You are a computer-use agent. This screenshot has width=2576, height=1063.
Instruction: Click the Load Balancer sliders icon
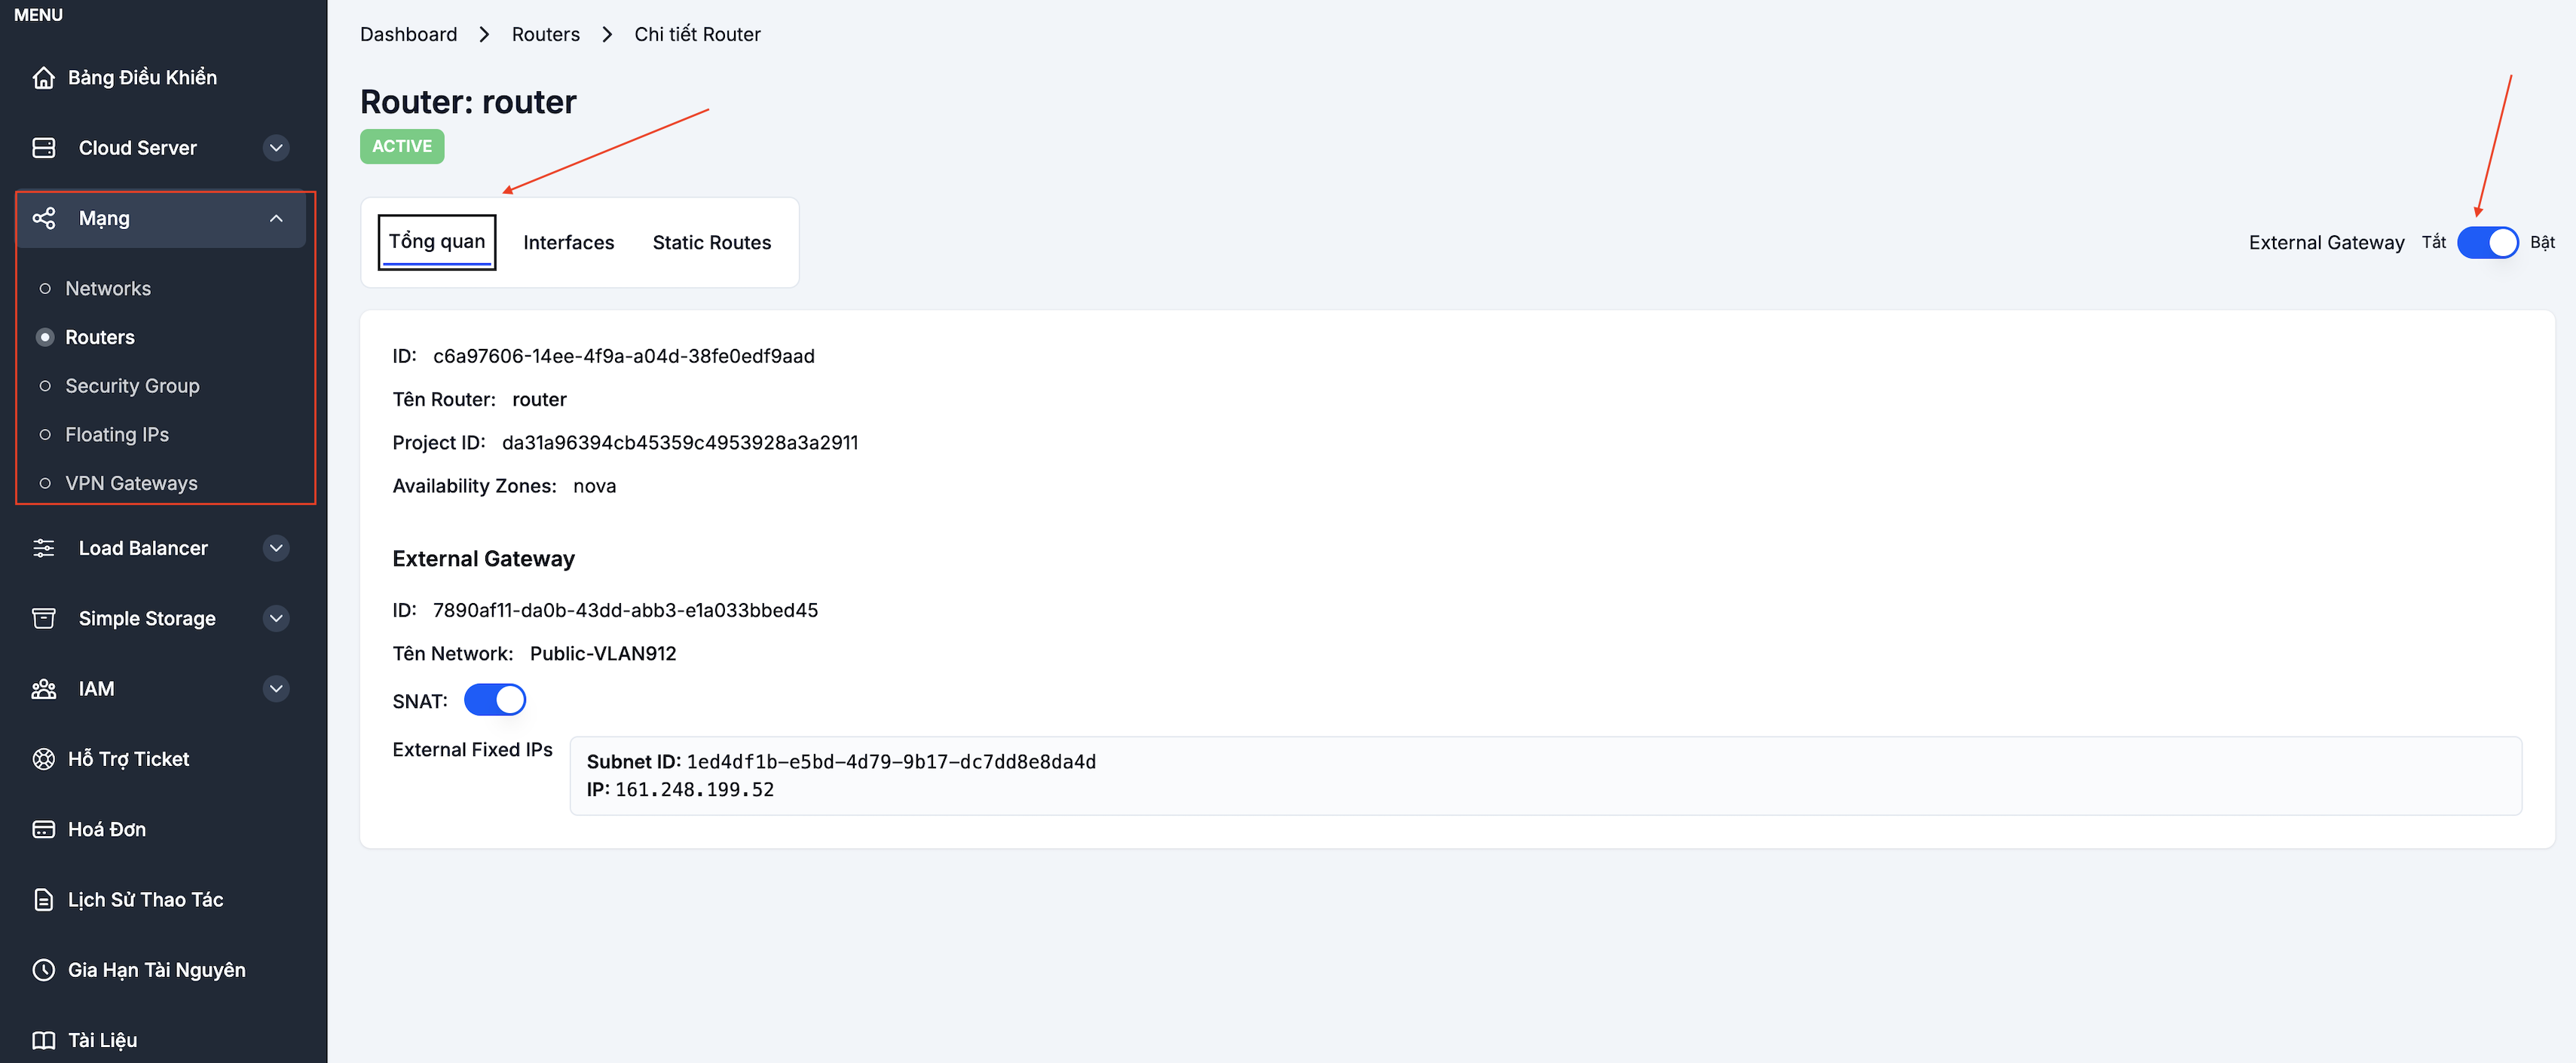click(43, 548)
